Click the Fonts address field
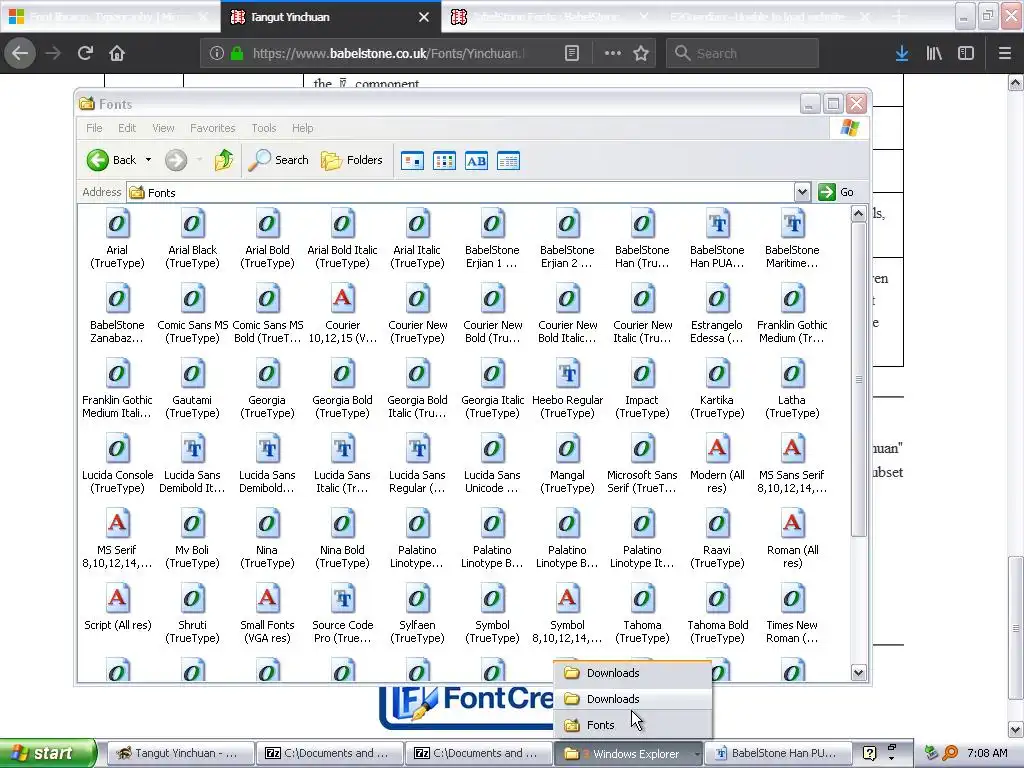The width and height of the screenshot is (1024, 768). 460,192
